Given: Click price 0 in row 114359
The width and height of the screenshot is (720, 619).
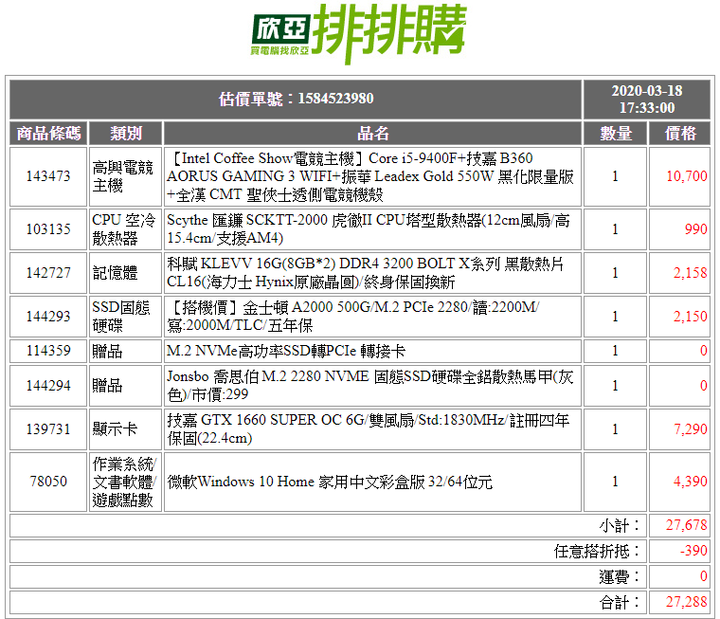Looking at the screenshot, I should (x=703, y=351).
